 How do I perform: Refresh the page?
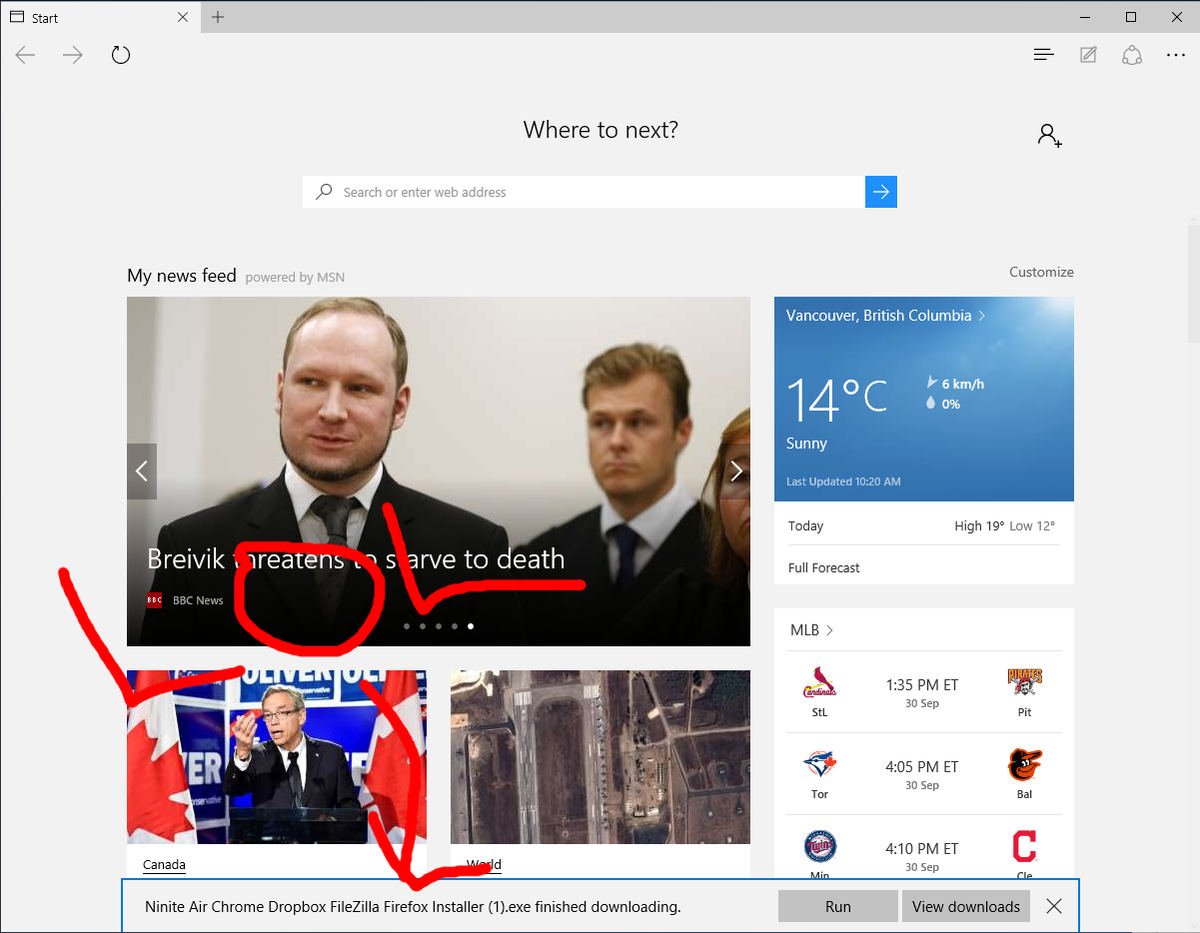click(121, 55)
